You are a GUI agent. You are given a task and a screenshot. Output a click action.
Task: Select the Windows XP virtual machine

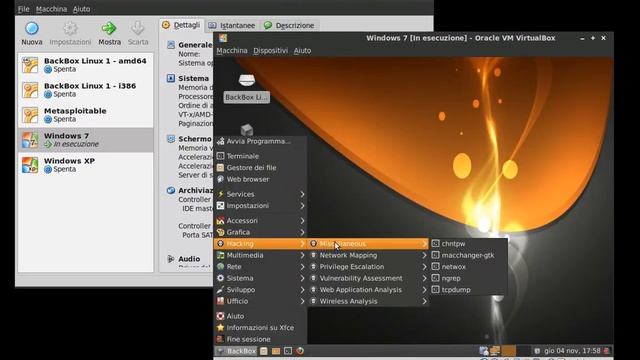(x=86, y=165)
